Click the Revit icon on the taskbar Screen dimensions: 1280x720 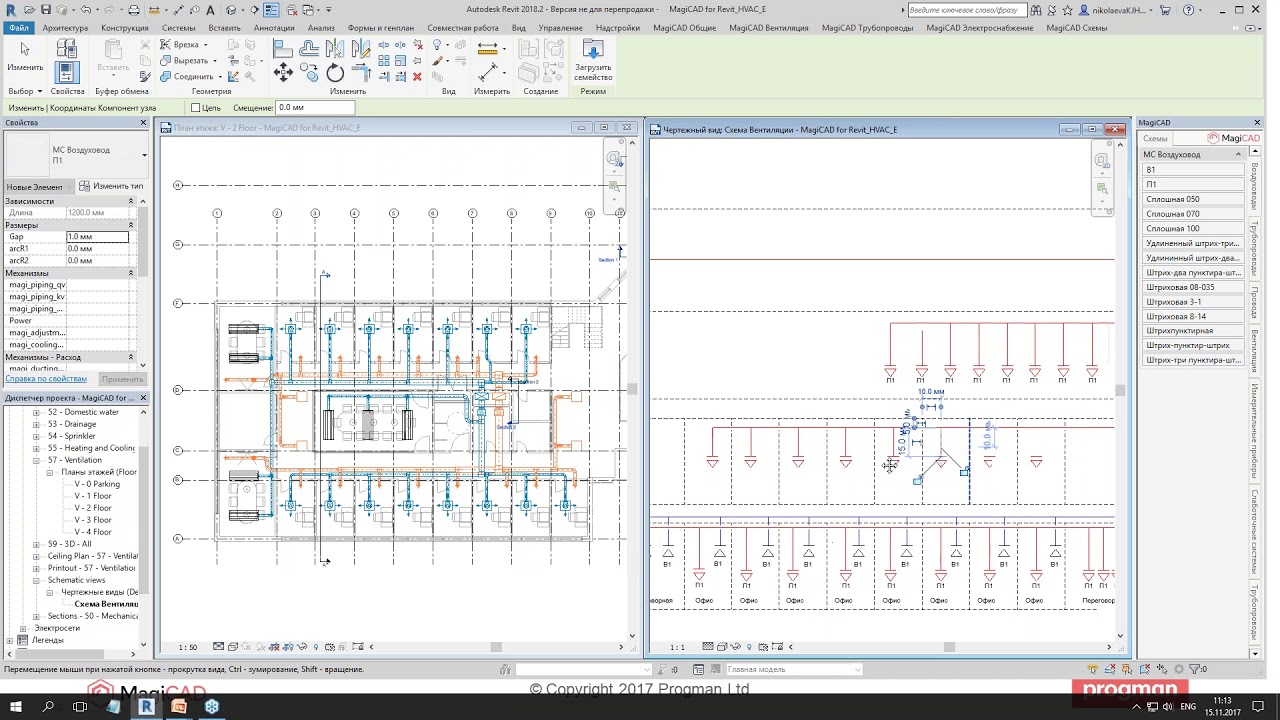coord(146,707)
